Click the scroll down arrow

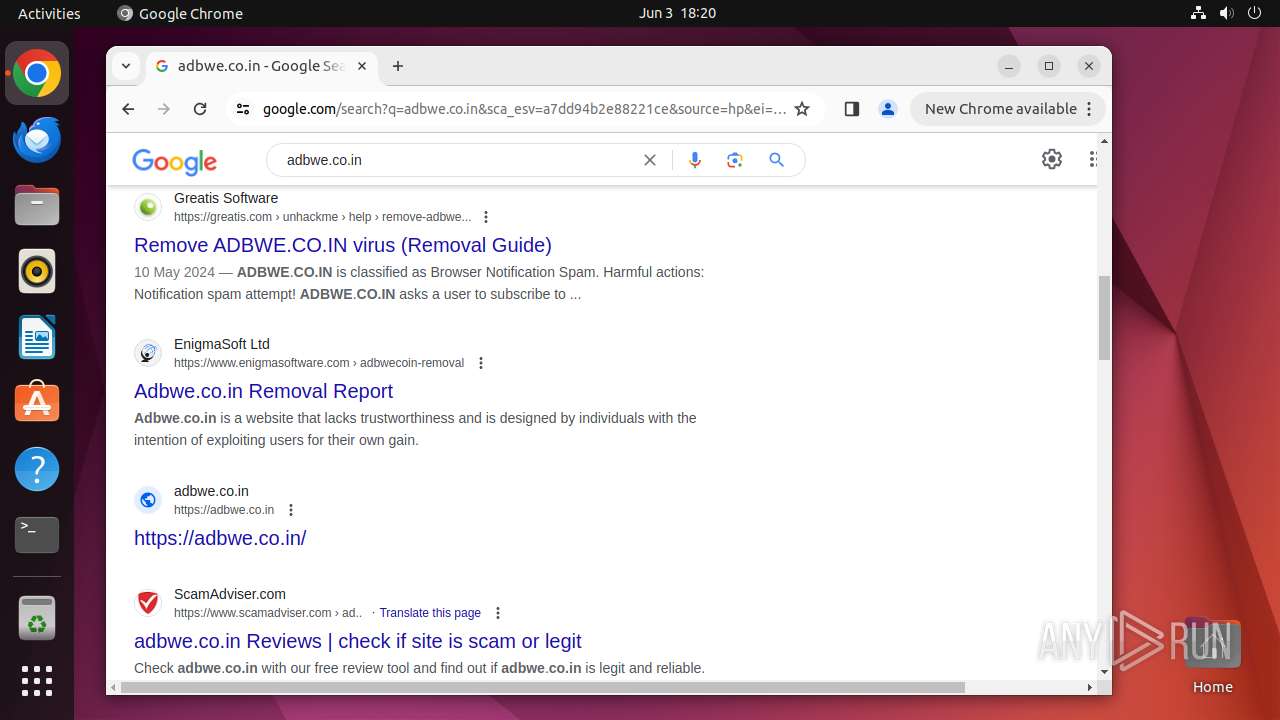[1104, 672]
